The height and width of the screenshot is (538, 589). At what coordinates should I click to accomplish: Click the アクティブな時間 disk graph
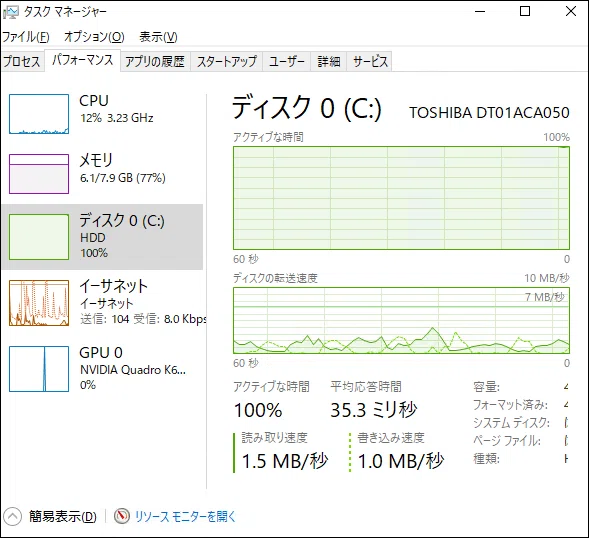point(401,198)
